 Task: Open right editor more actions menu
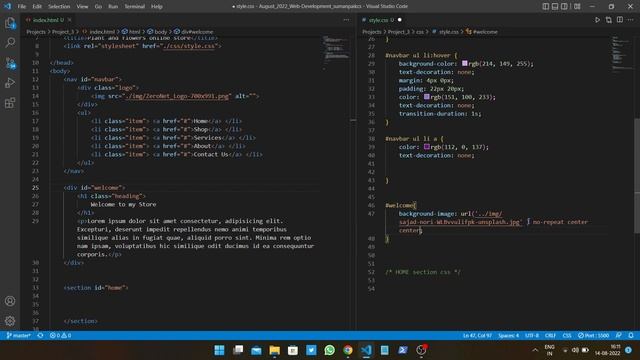(x=631, y=20)
